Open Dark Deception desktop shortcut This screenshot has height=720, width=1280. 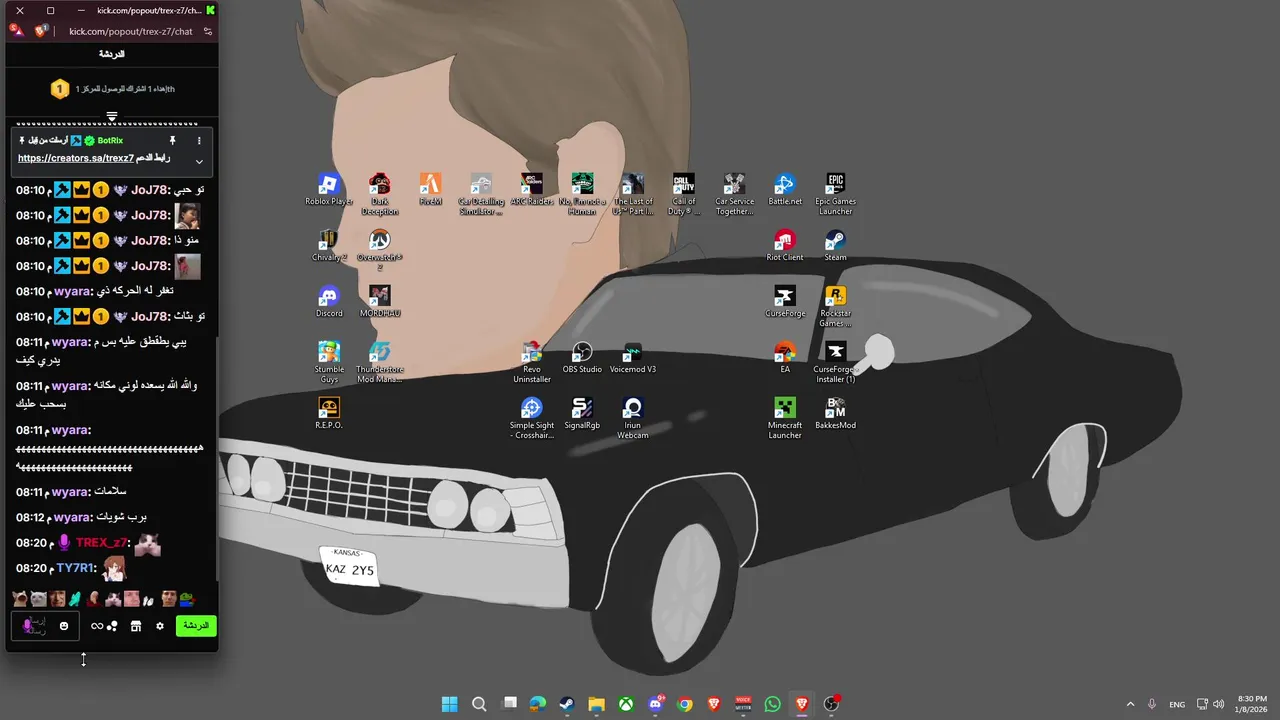[x=379, y=194]
